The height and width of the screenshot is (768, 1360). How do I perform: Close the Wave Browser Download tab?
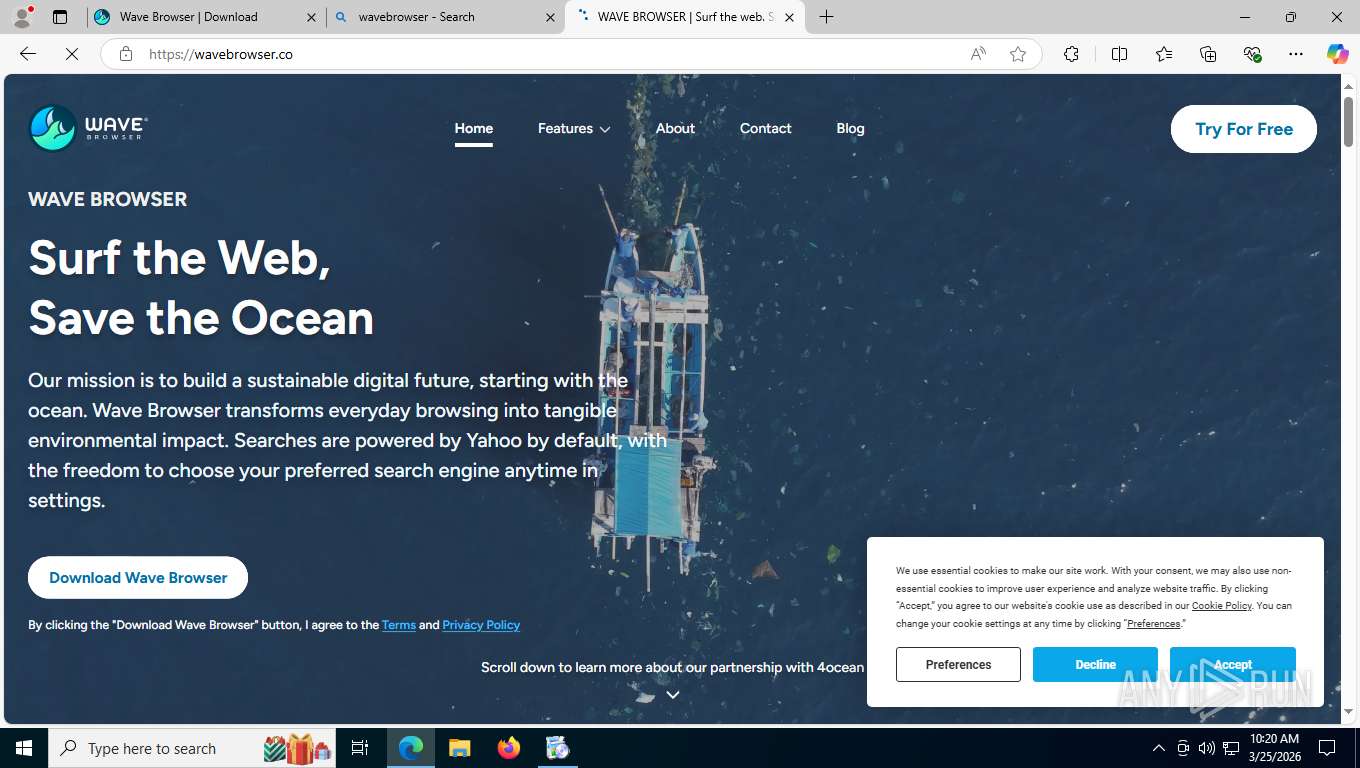point(311,17)
